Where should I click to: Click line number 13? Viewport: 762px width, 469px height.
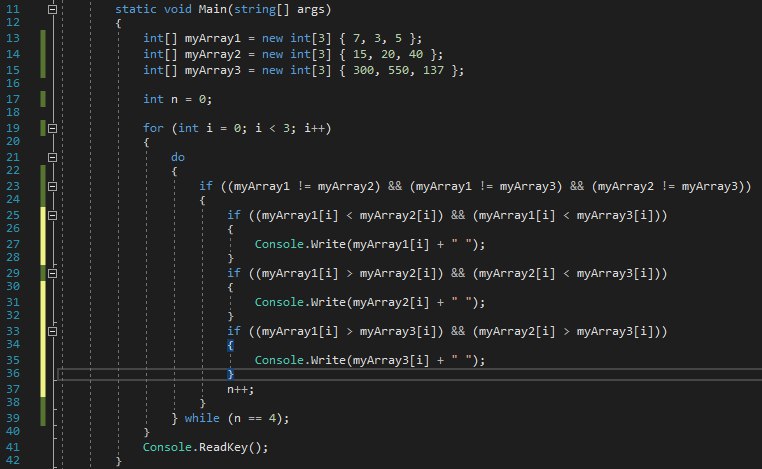click(x=13, y=38)
